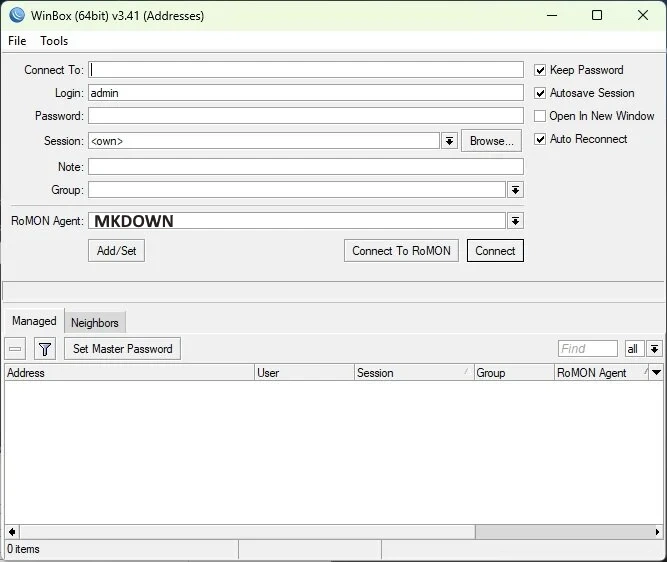Sort by the User column header
The height and width of the screenshot is (562, 667).
(x=304, y=373)
